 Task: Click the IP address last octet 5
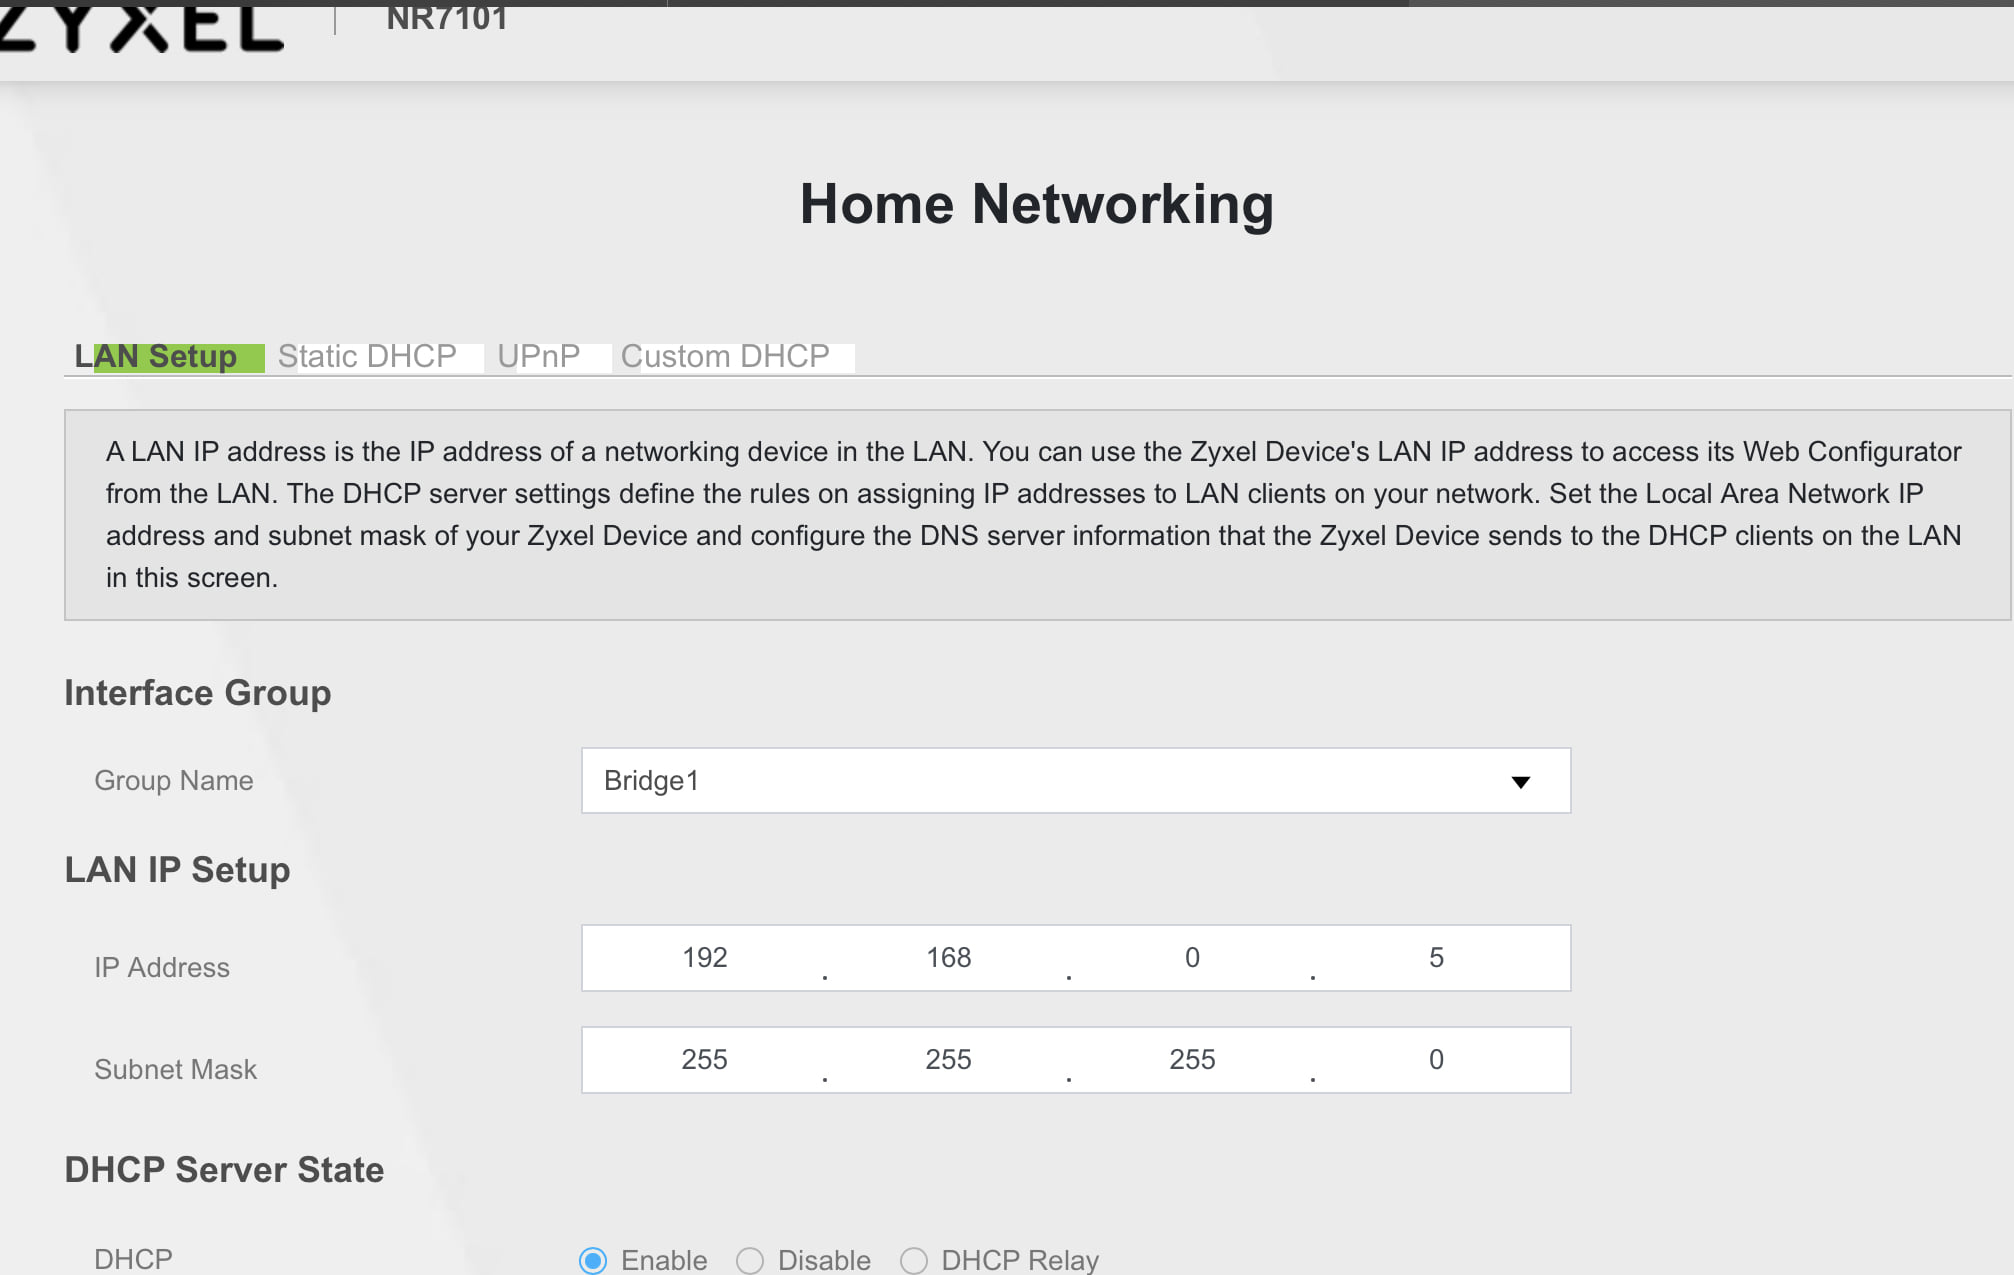coord(1436,958)
